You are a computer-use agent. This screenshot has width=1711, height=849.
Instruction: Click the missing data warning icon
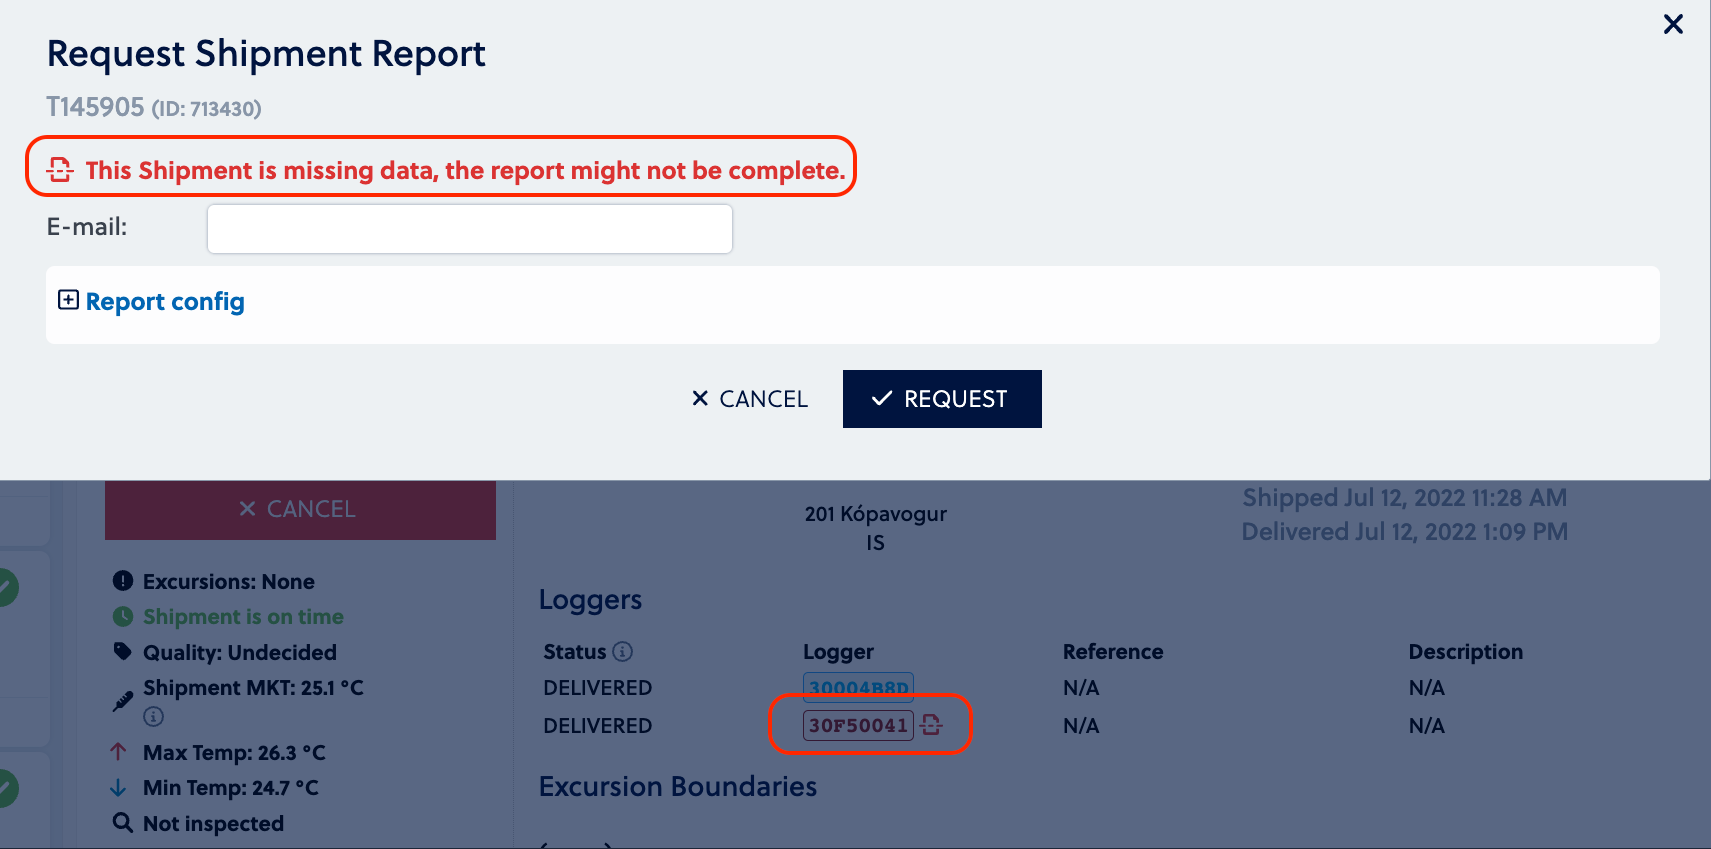[60, 170]
